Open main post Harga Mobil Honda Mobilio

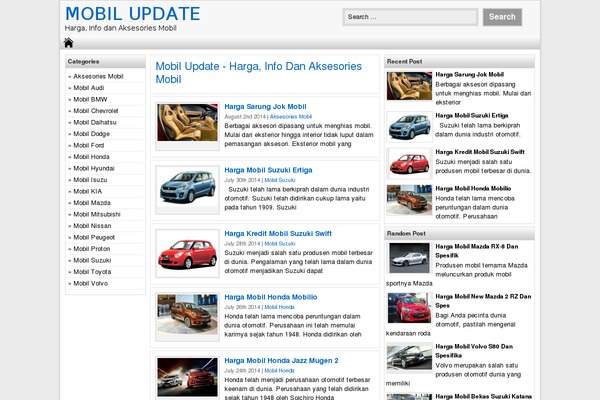click(x=271, y=297)
